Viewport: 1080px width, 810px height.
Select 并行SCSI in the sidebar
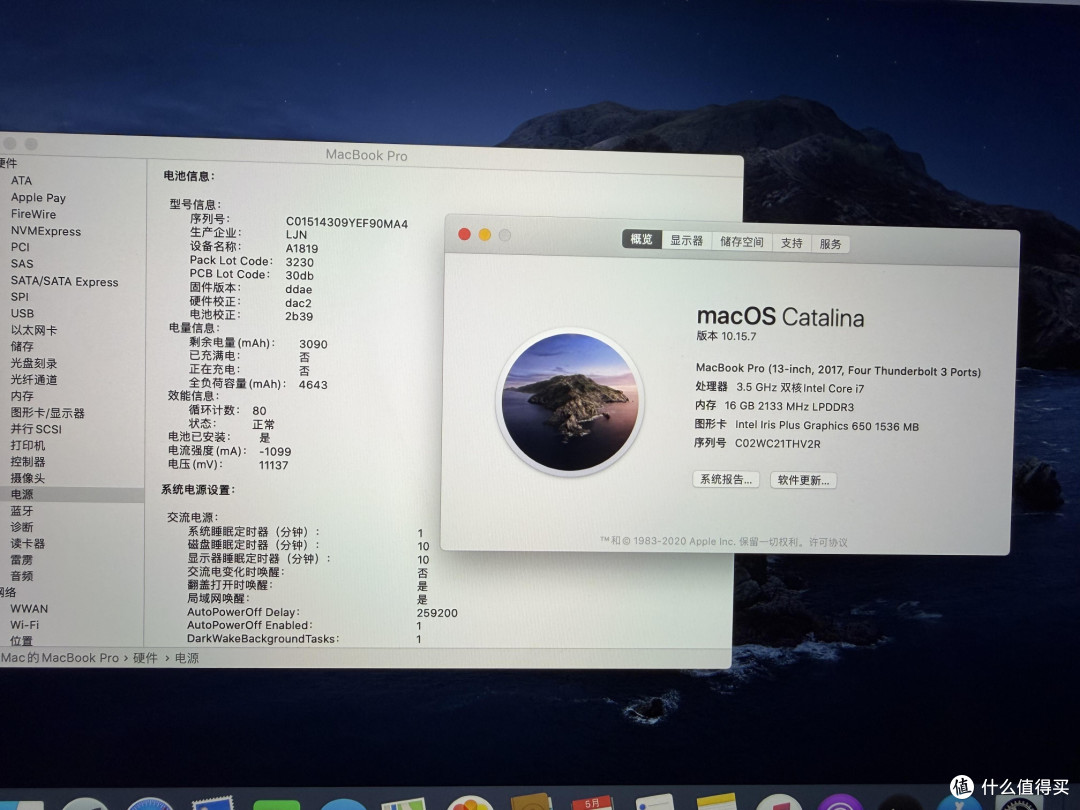36,429
